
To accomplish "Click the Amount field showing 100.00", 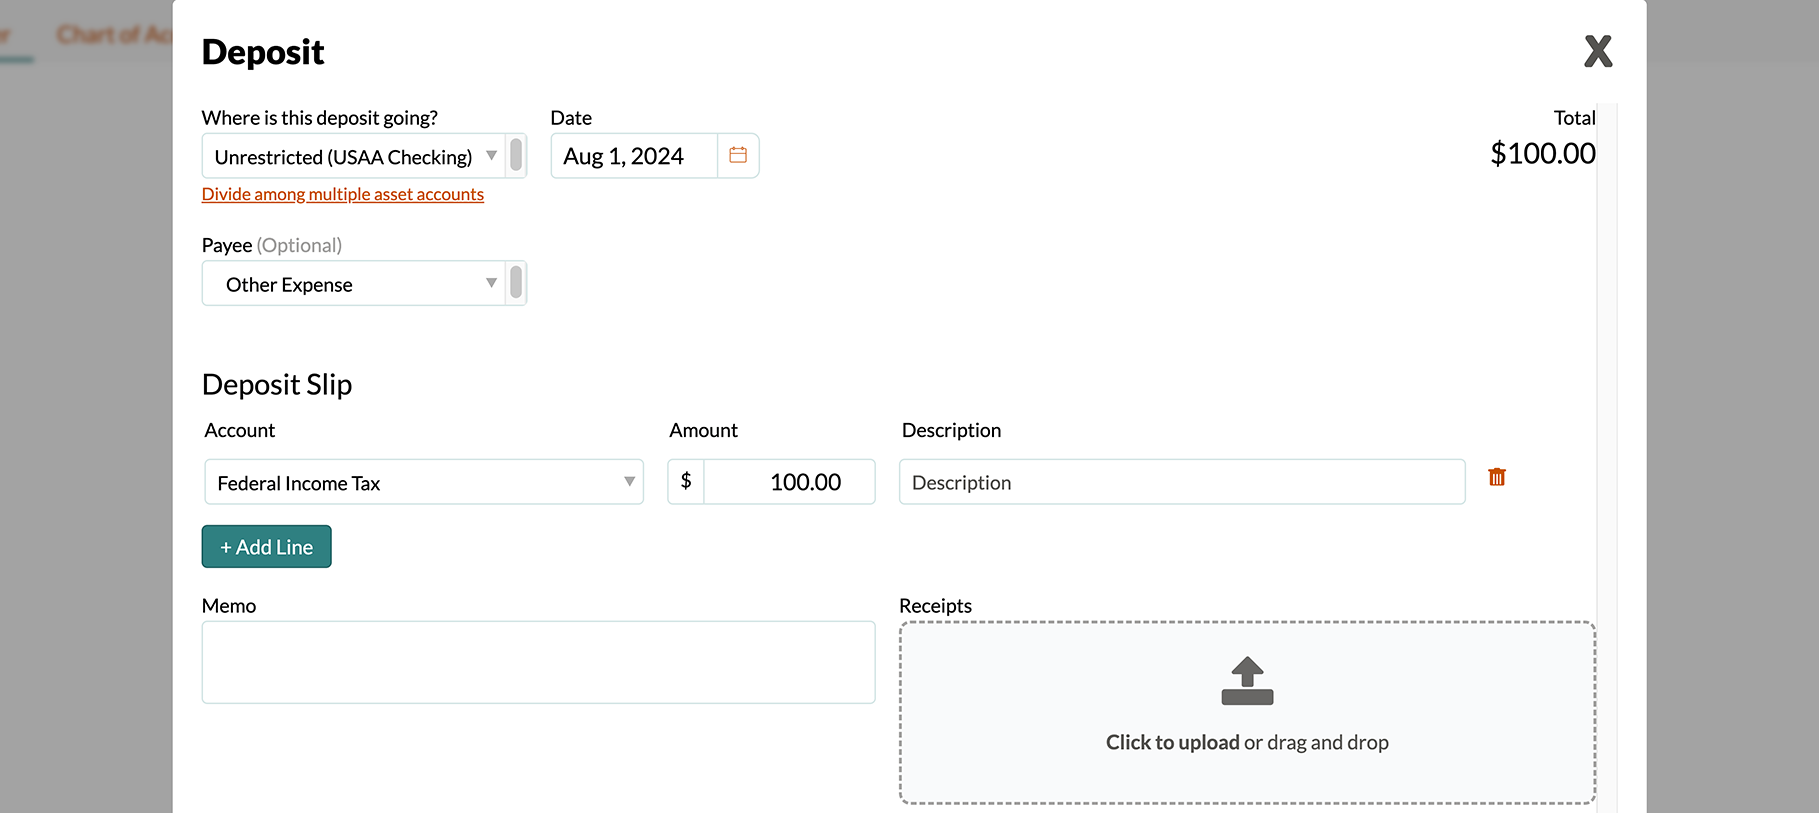I will click(x=789, y=482).
